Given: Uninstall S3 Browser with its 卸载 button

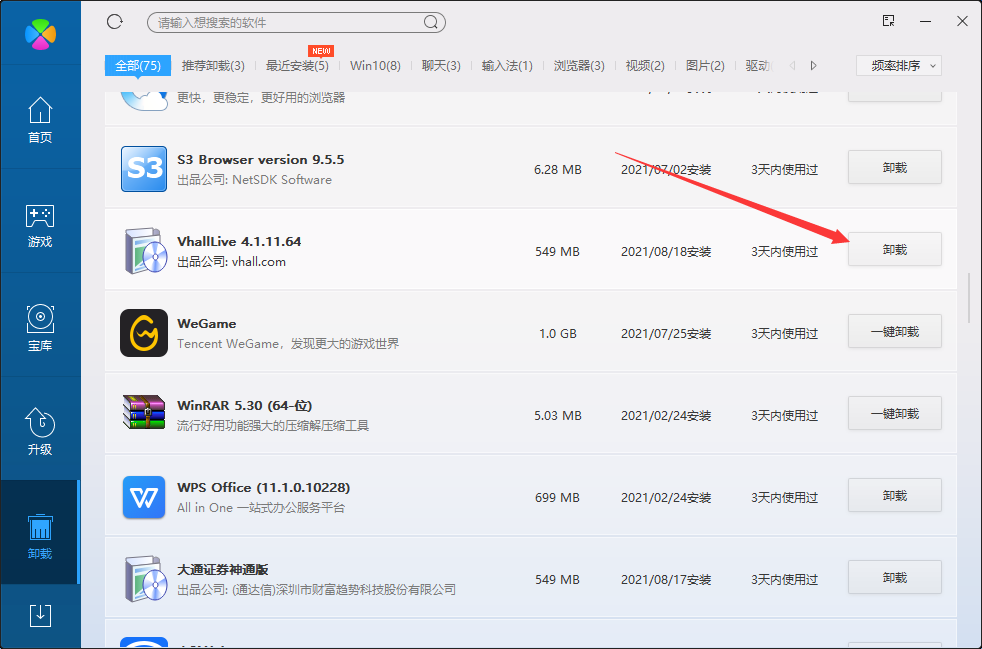Looking at the screenshot, I should point(895,167).
